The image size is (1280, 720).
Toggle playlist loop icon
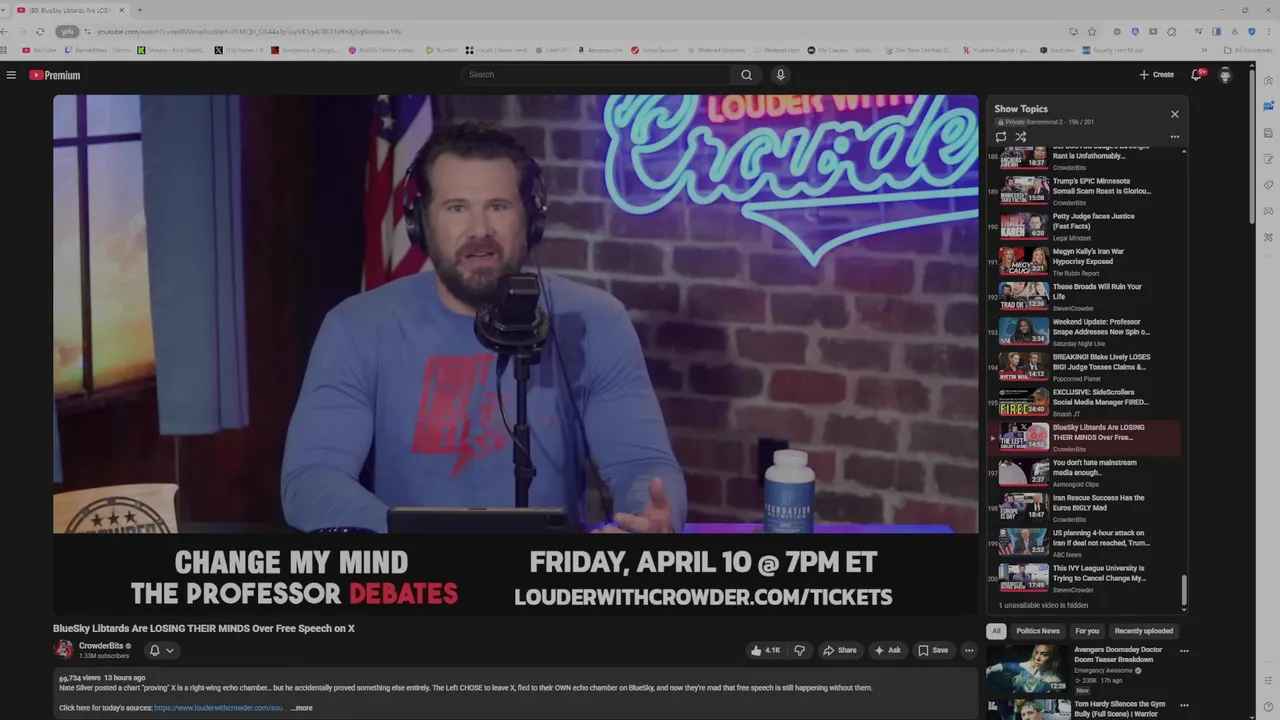pyautogui.click(x=1001, y=137)
